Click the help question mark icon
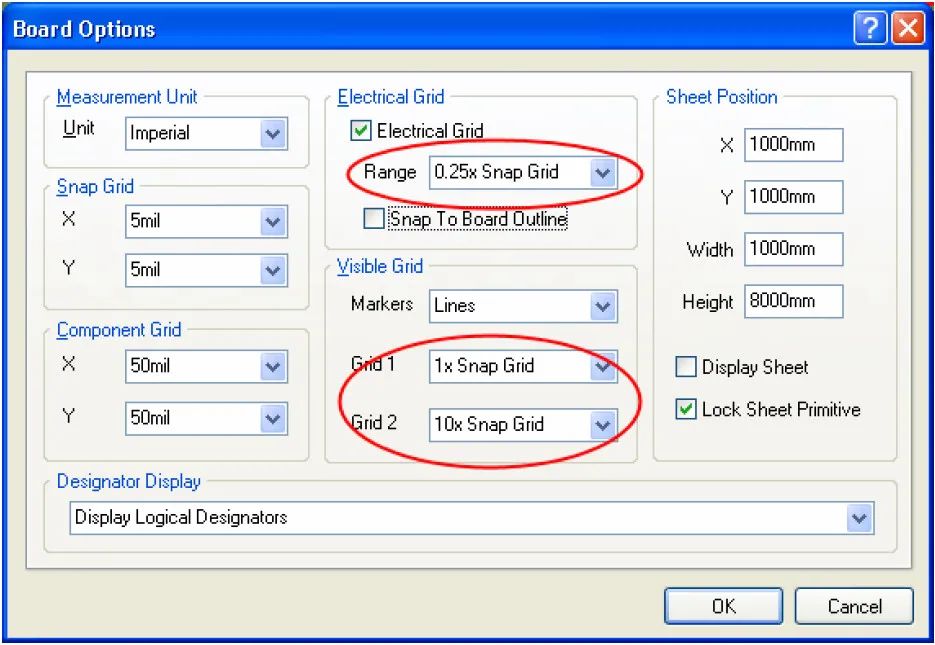 point(869,29)
